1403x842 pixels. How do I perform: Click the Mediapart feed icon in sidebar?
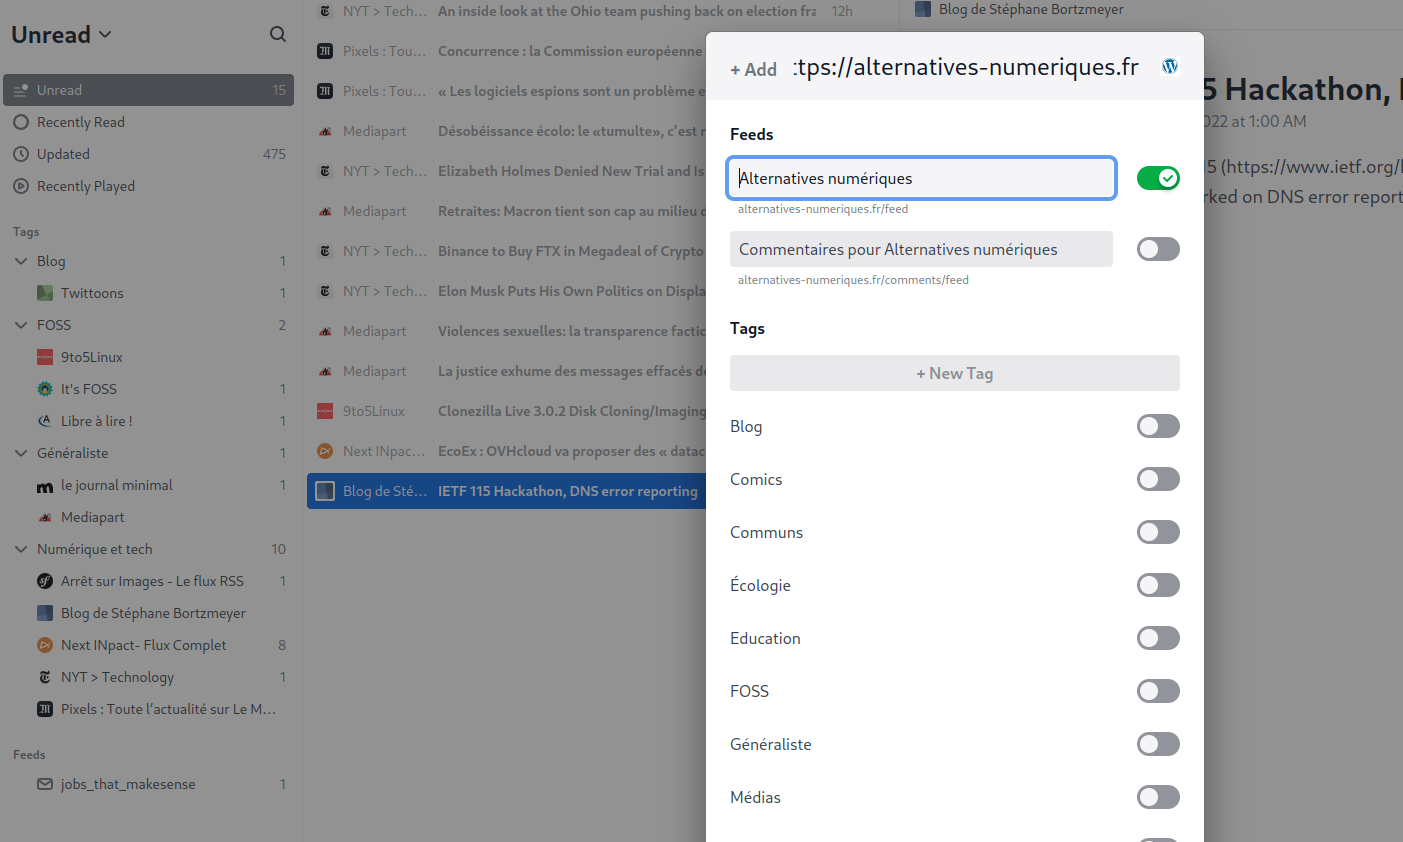45,517
